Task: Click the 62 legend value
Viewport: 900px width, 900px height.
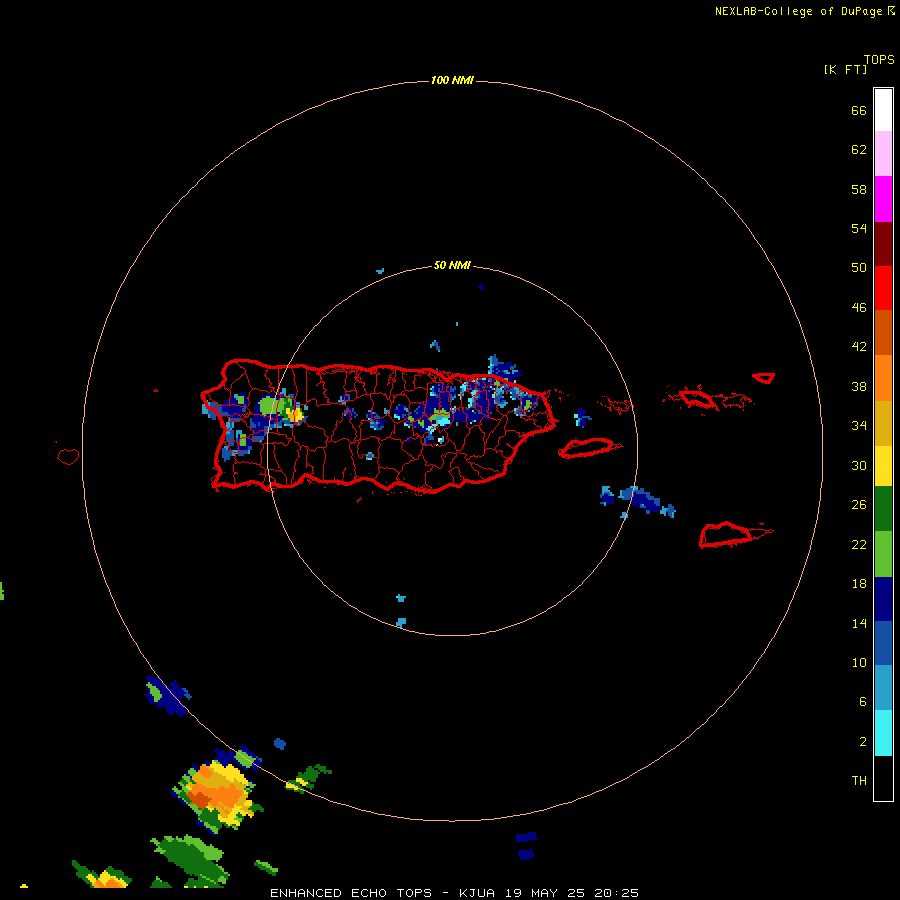Action: tap(859, 150)
